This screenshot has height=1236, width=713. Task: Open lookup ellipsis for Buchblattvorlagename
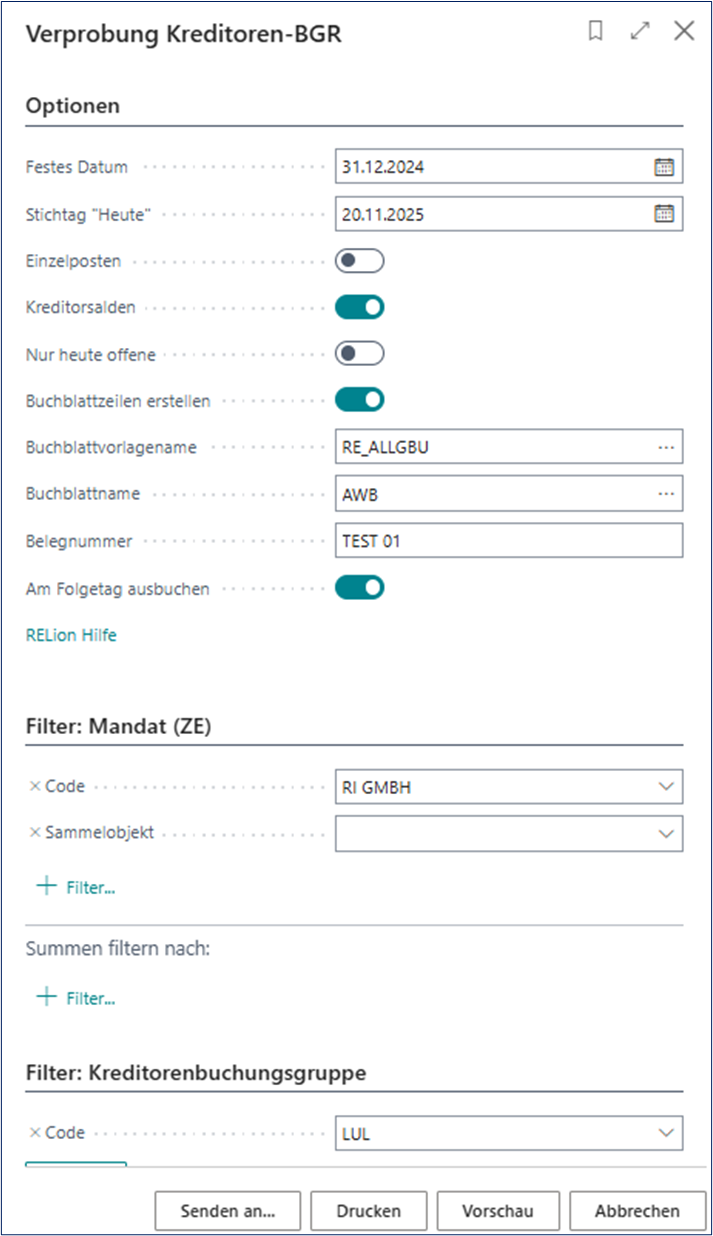(x=666, y=447)
